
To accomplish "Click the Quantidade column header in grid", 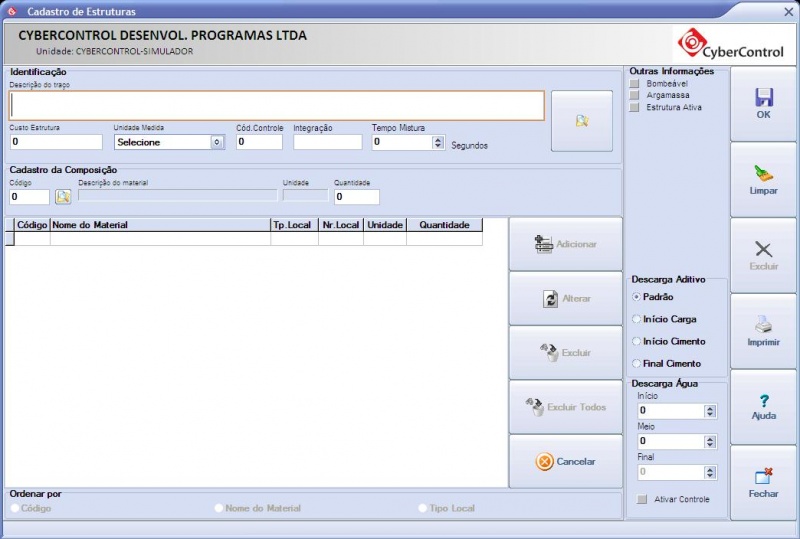I will click(444, 225).
